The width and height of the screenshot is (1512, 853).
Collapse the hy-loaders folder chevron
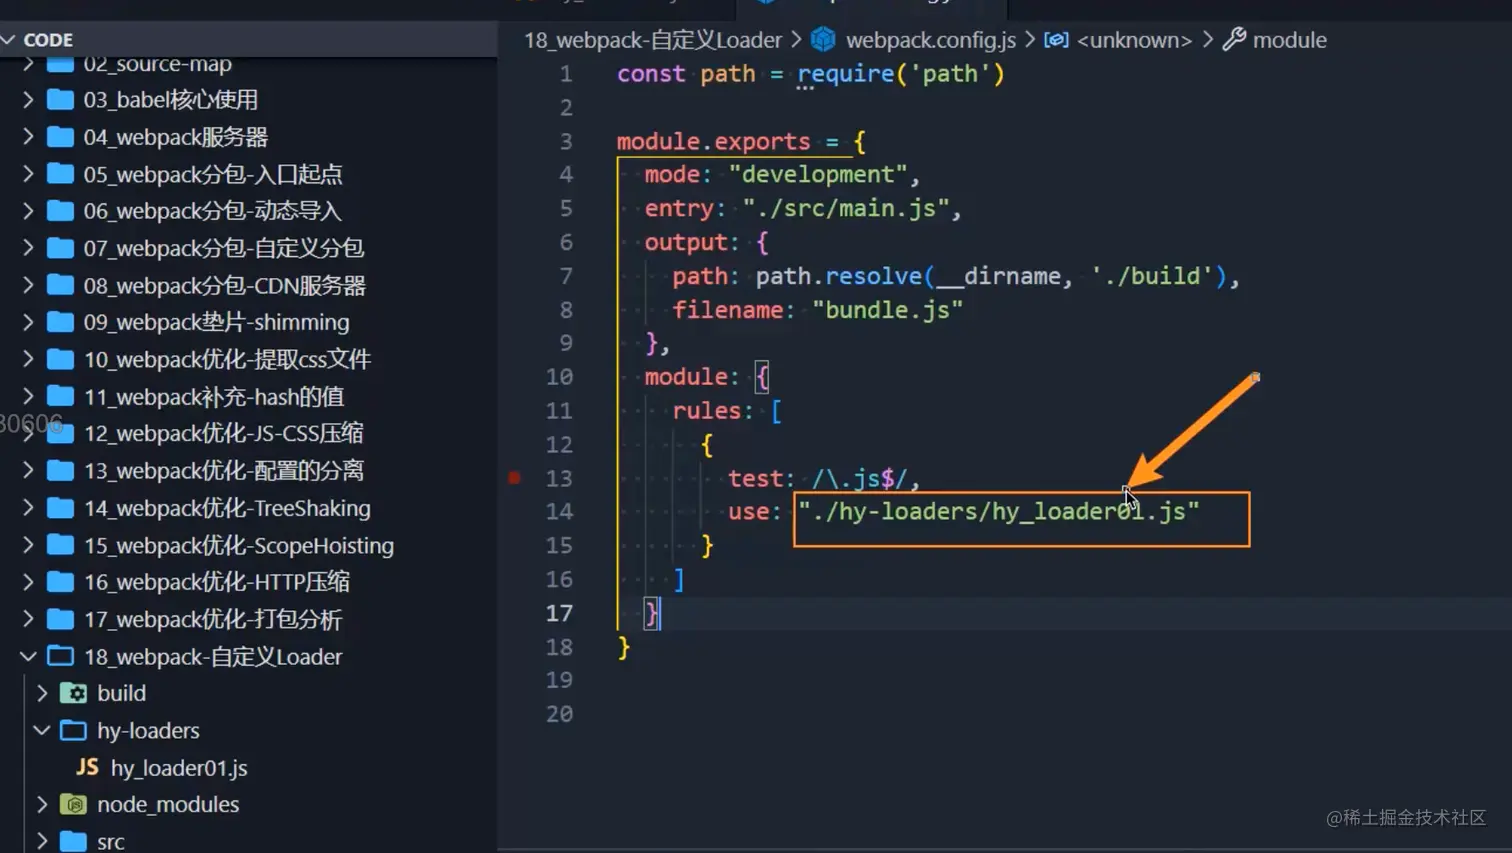coord(42,730)
